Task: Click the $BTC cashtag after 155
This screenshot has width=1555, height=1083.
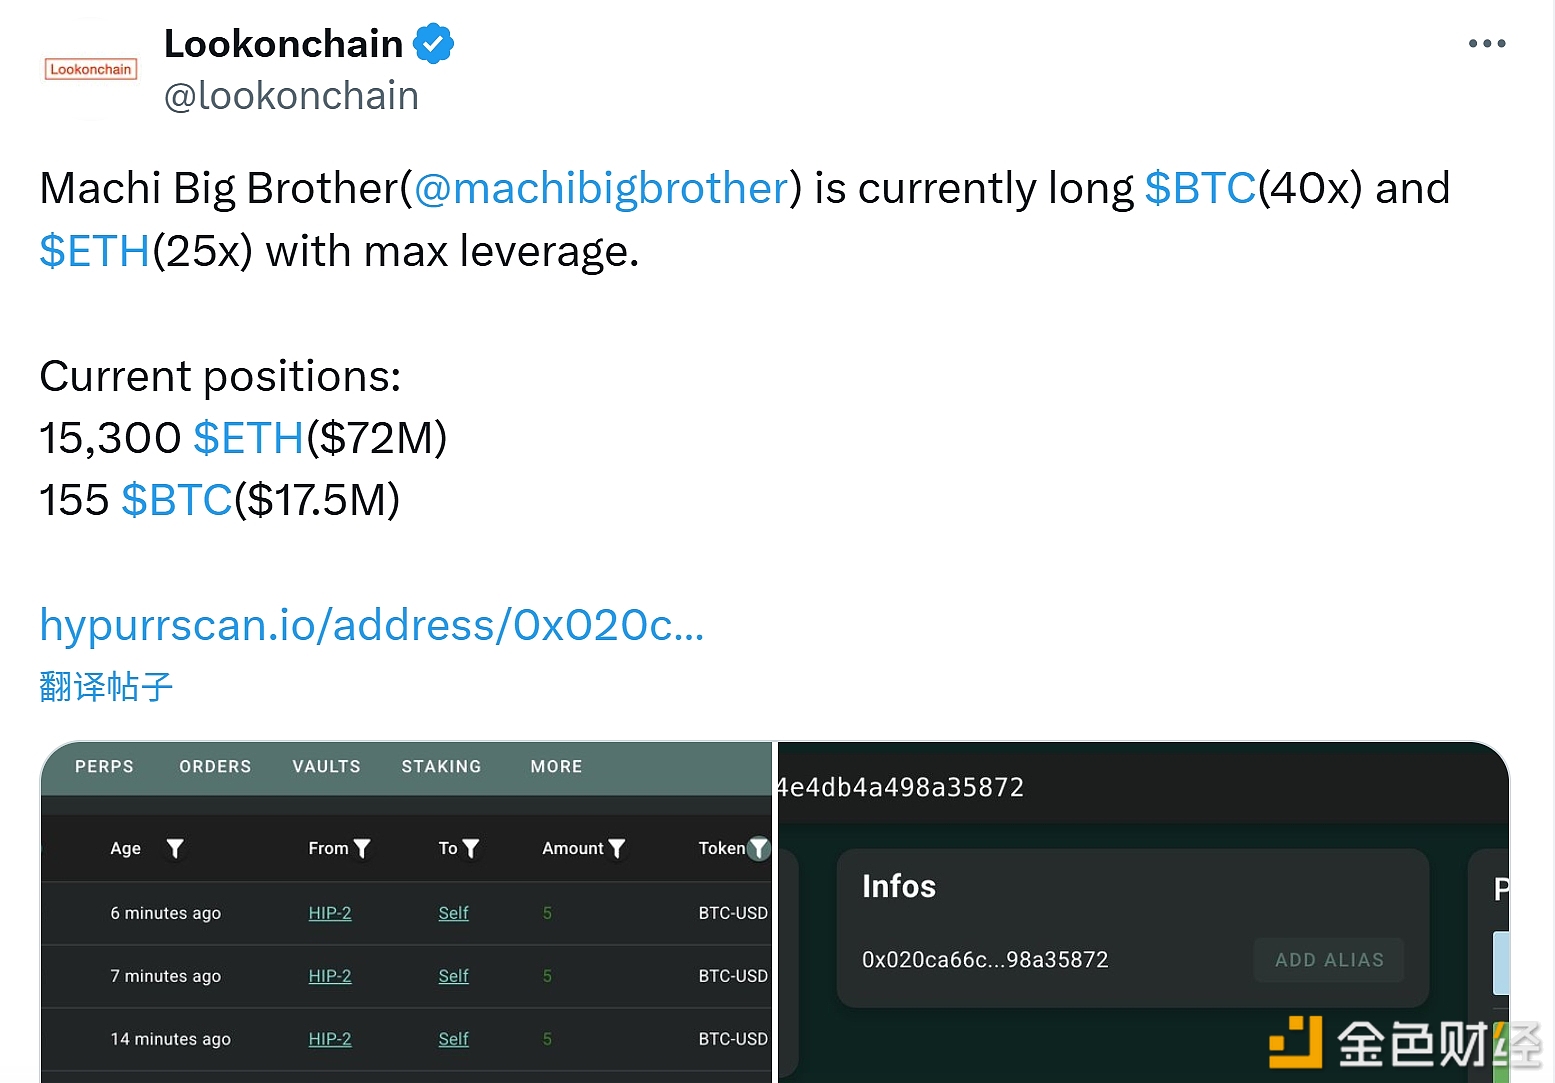Action: click(x=176, y=500)
